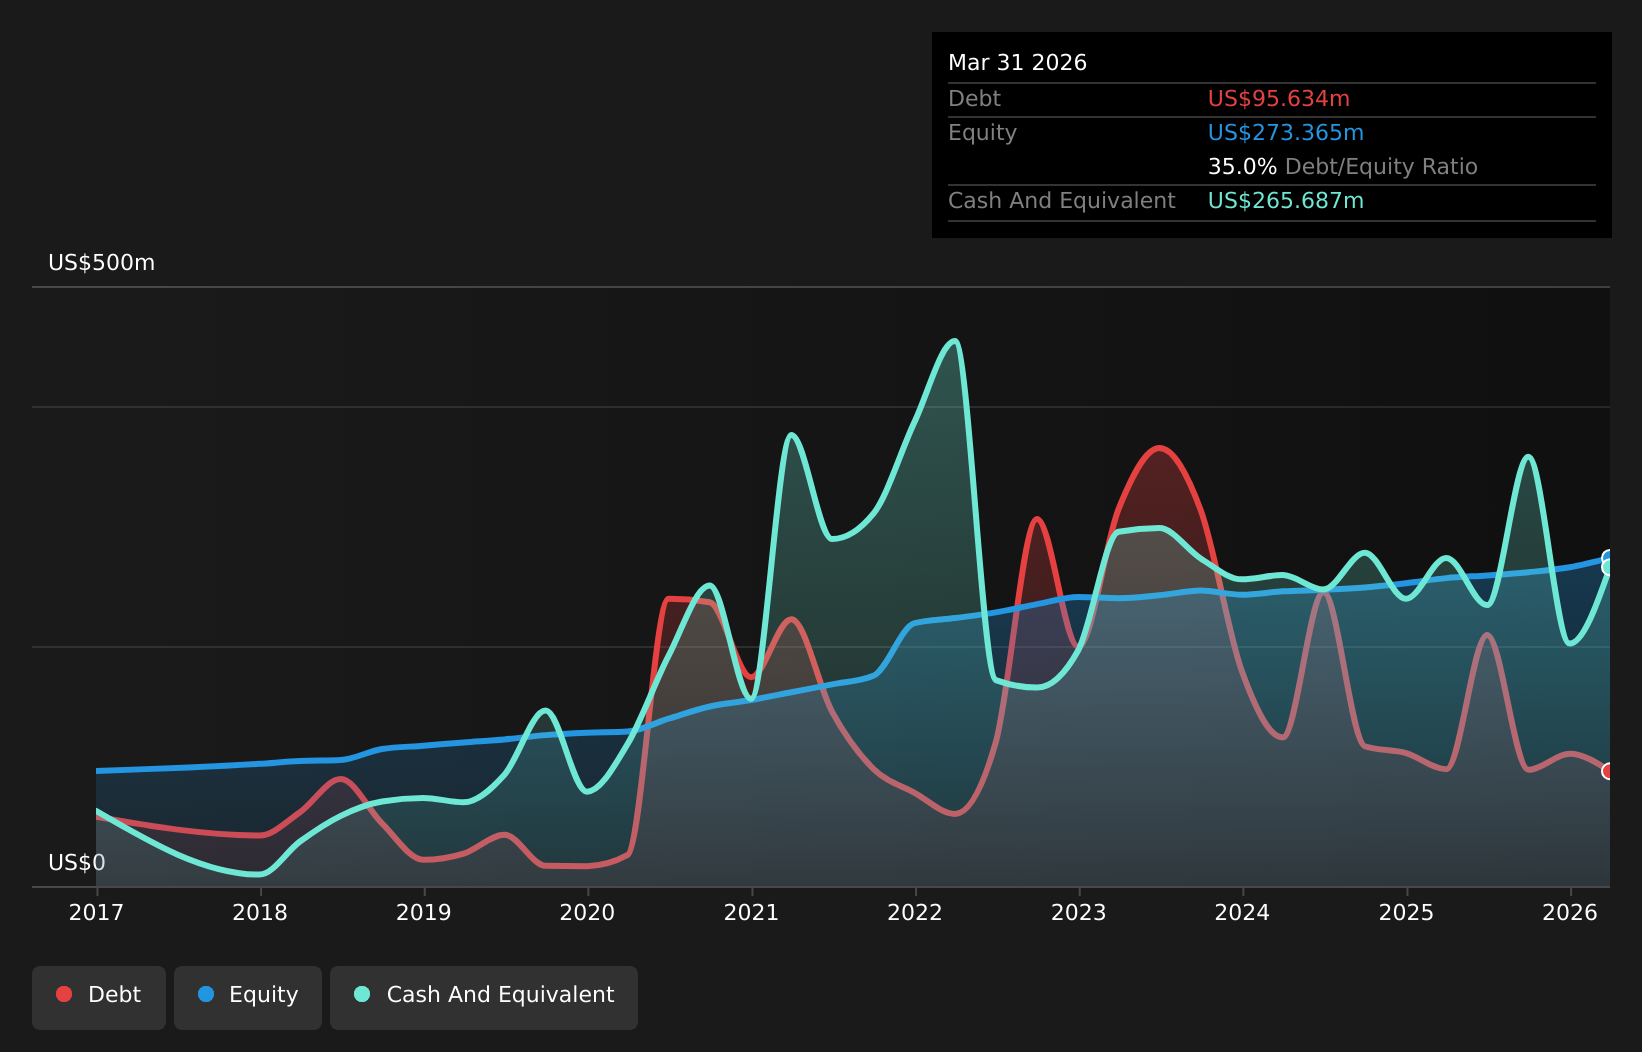Click the 2020 x-axis label
The width and height of the screenshot is (1642, 1052).
(587, 912)
